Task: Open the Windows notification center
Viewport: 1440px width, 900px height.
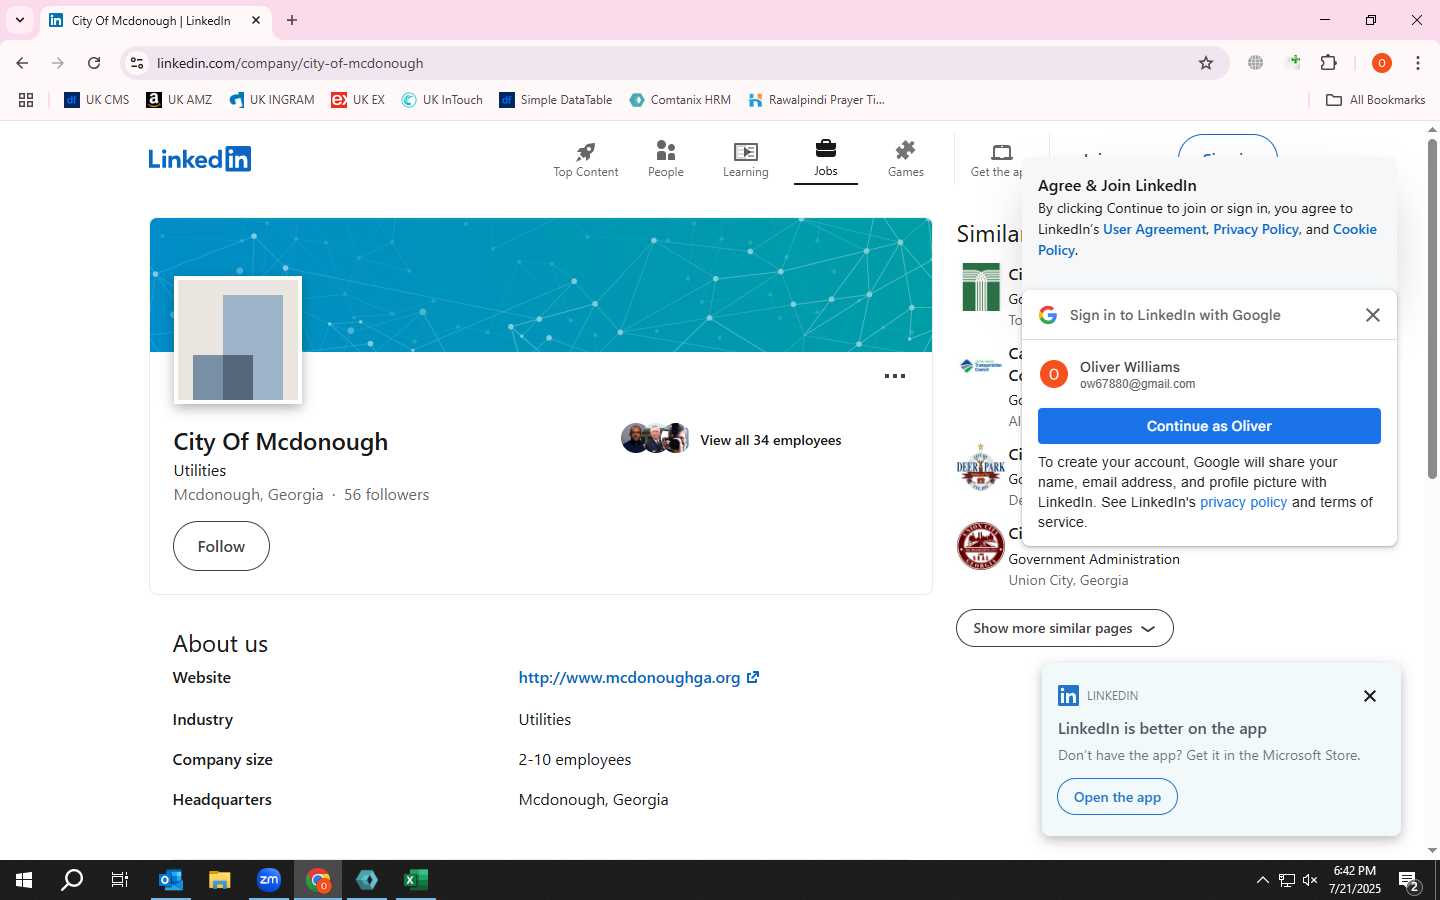Action: [1409, 881]
